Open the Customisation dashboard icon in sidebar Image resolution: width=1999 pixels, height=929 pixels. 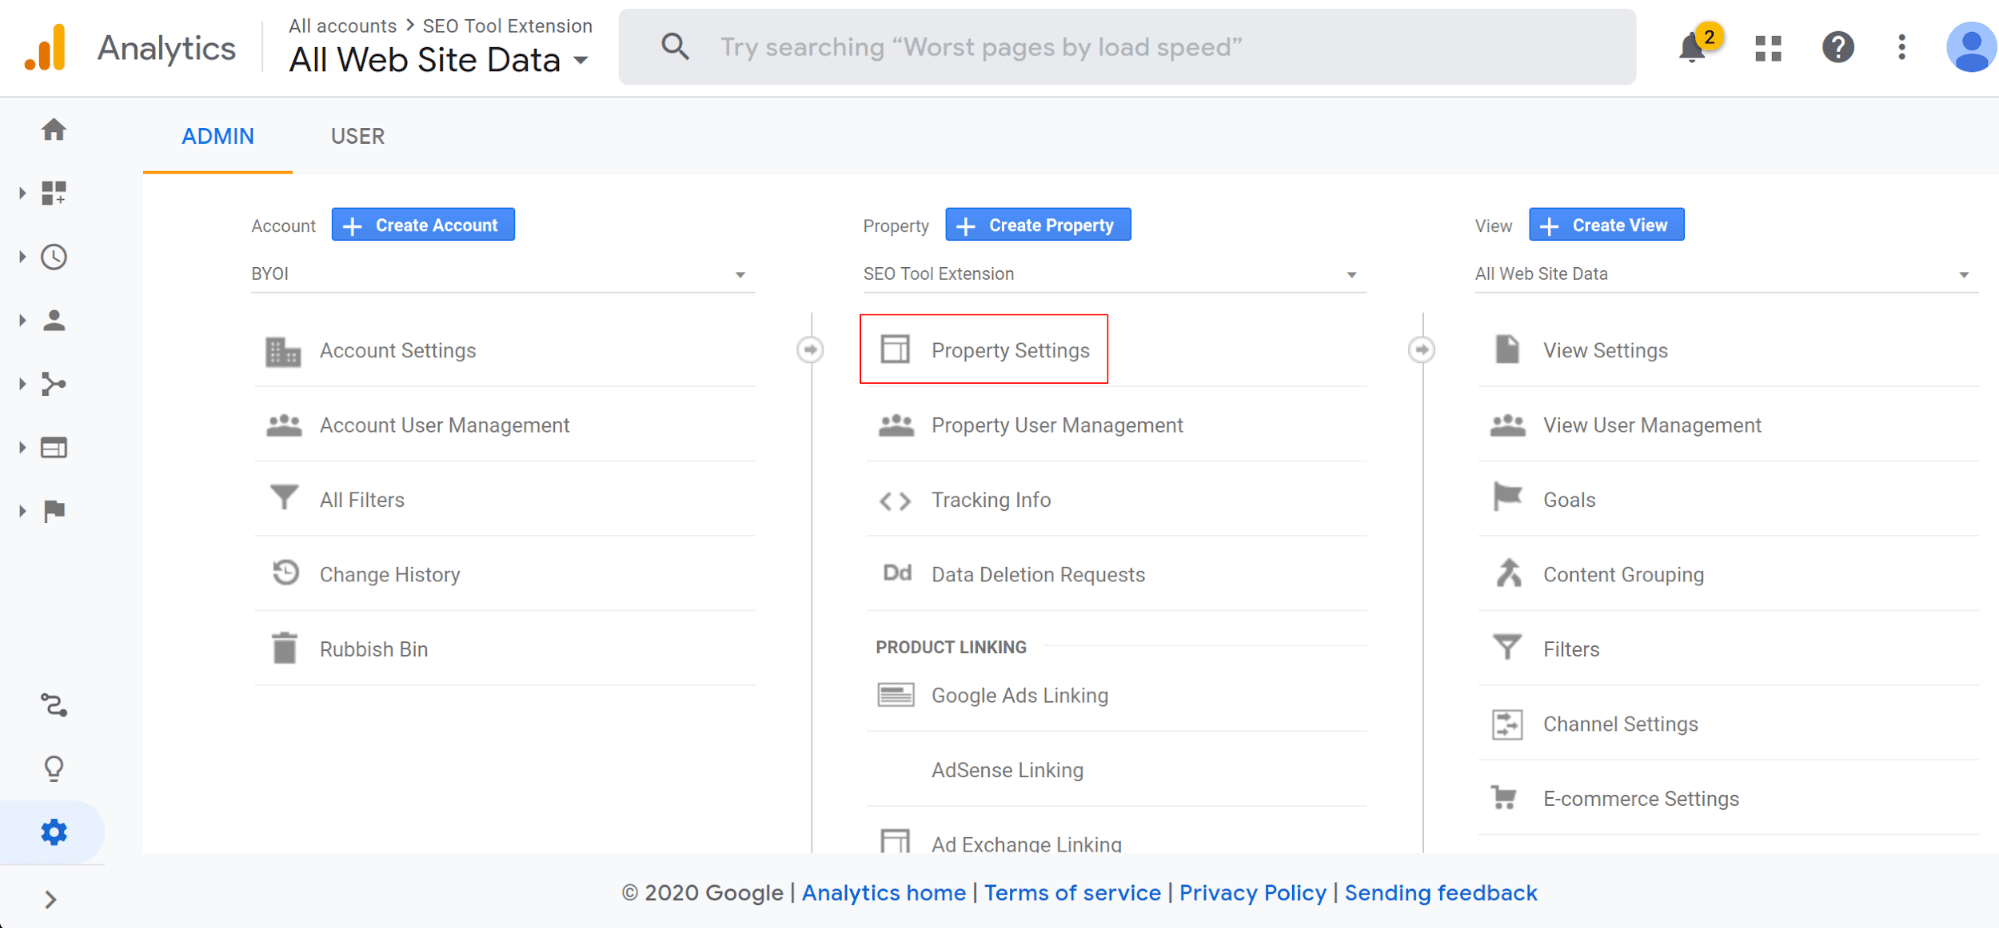coord(54,193)
